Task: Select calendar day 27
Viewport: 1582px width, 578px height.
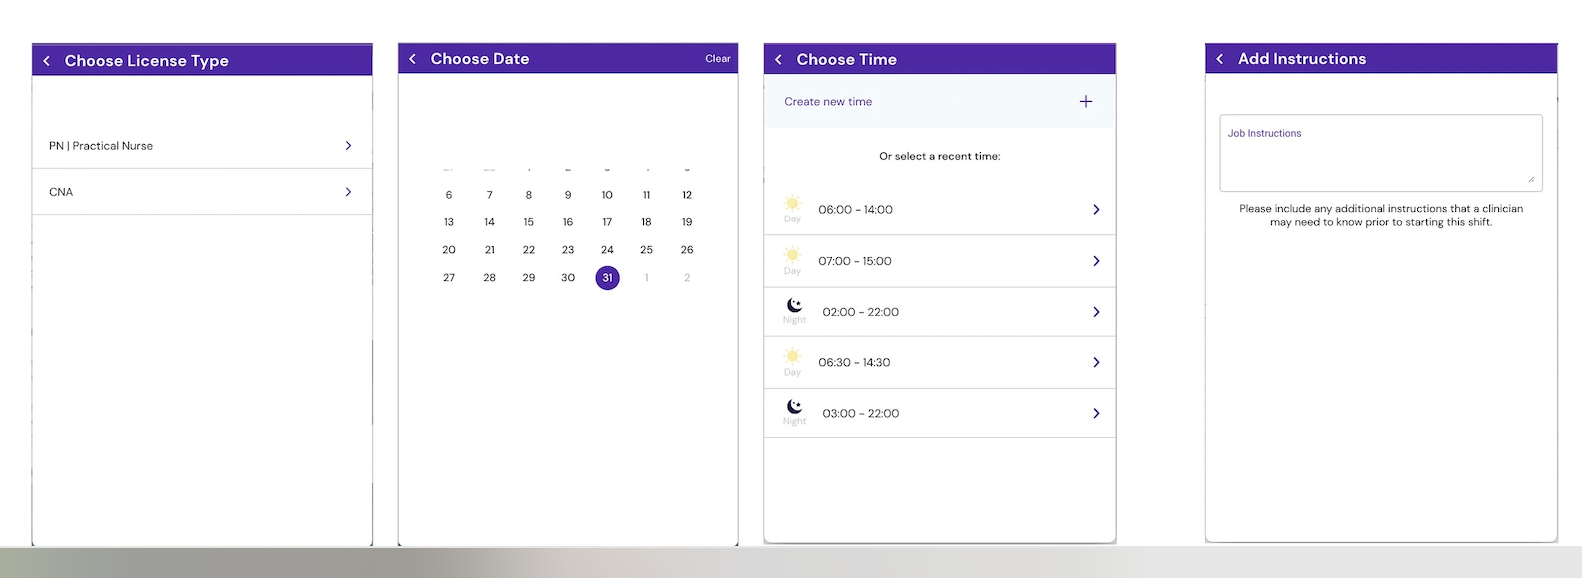Action: pos(449,278)
